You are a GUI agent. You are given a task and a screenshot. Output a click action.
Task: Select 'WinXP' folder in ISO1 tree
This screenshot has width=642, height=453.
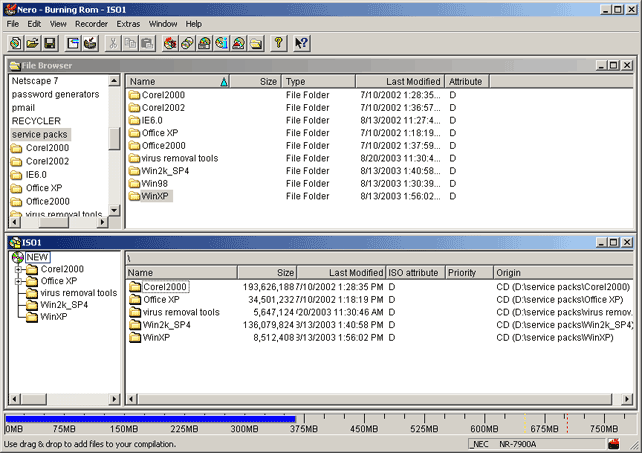tap(53, 317)
